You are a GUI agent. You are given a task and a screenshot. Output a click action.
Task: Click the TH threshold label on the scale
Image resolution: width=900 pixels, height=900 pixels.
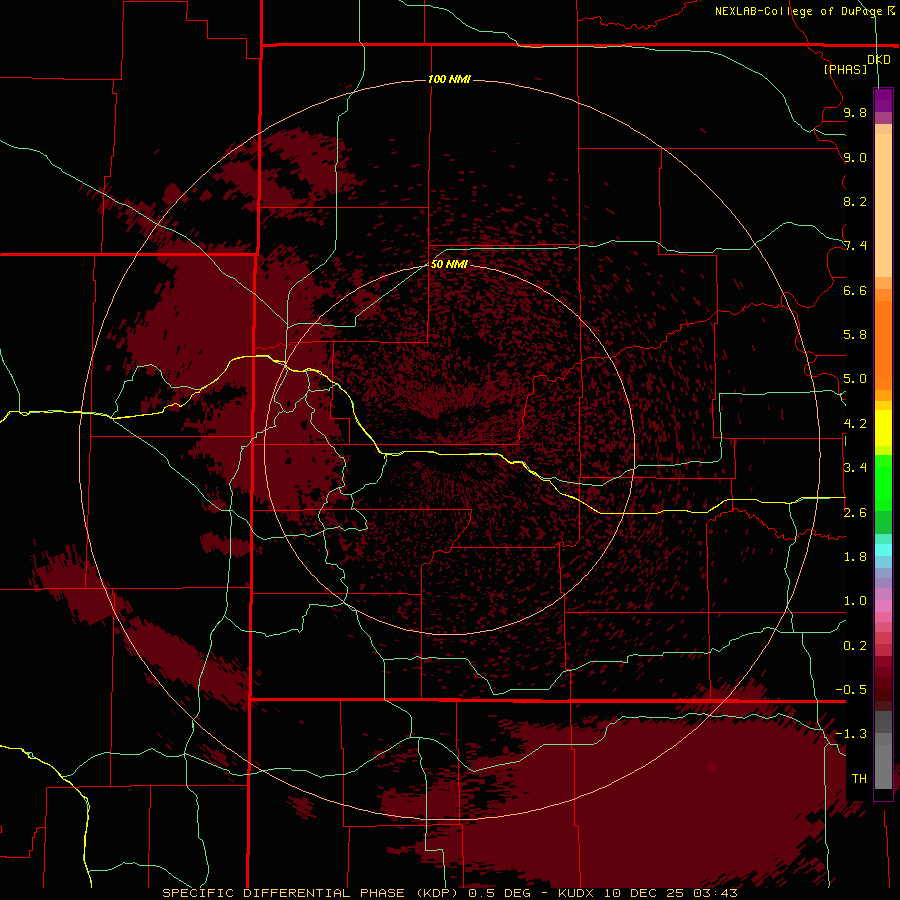point(859,779)
